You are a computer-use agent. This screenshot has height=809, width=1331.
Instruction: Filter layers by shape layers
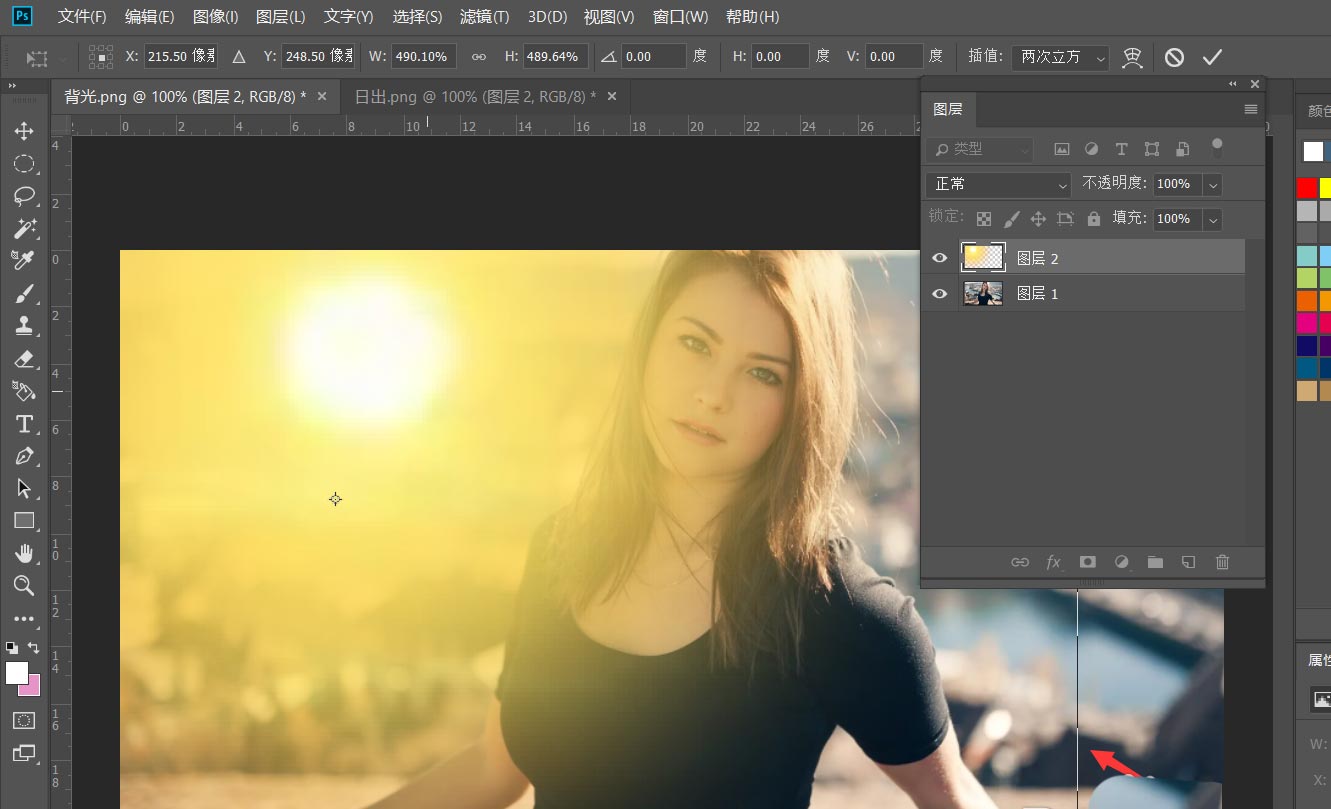point(1152,149)
